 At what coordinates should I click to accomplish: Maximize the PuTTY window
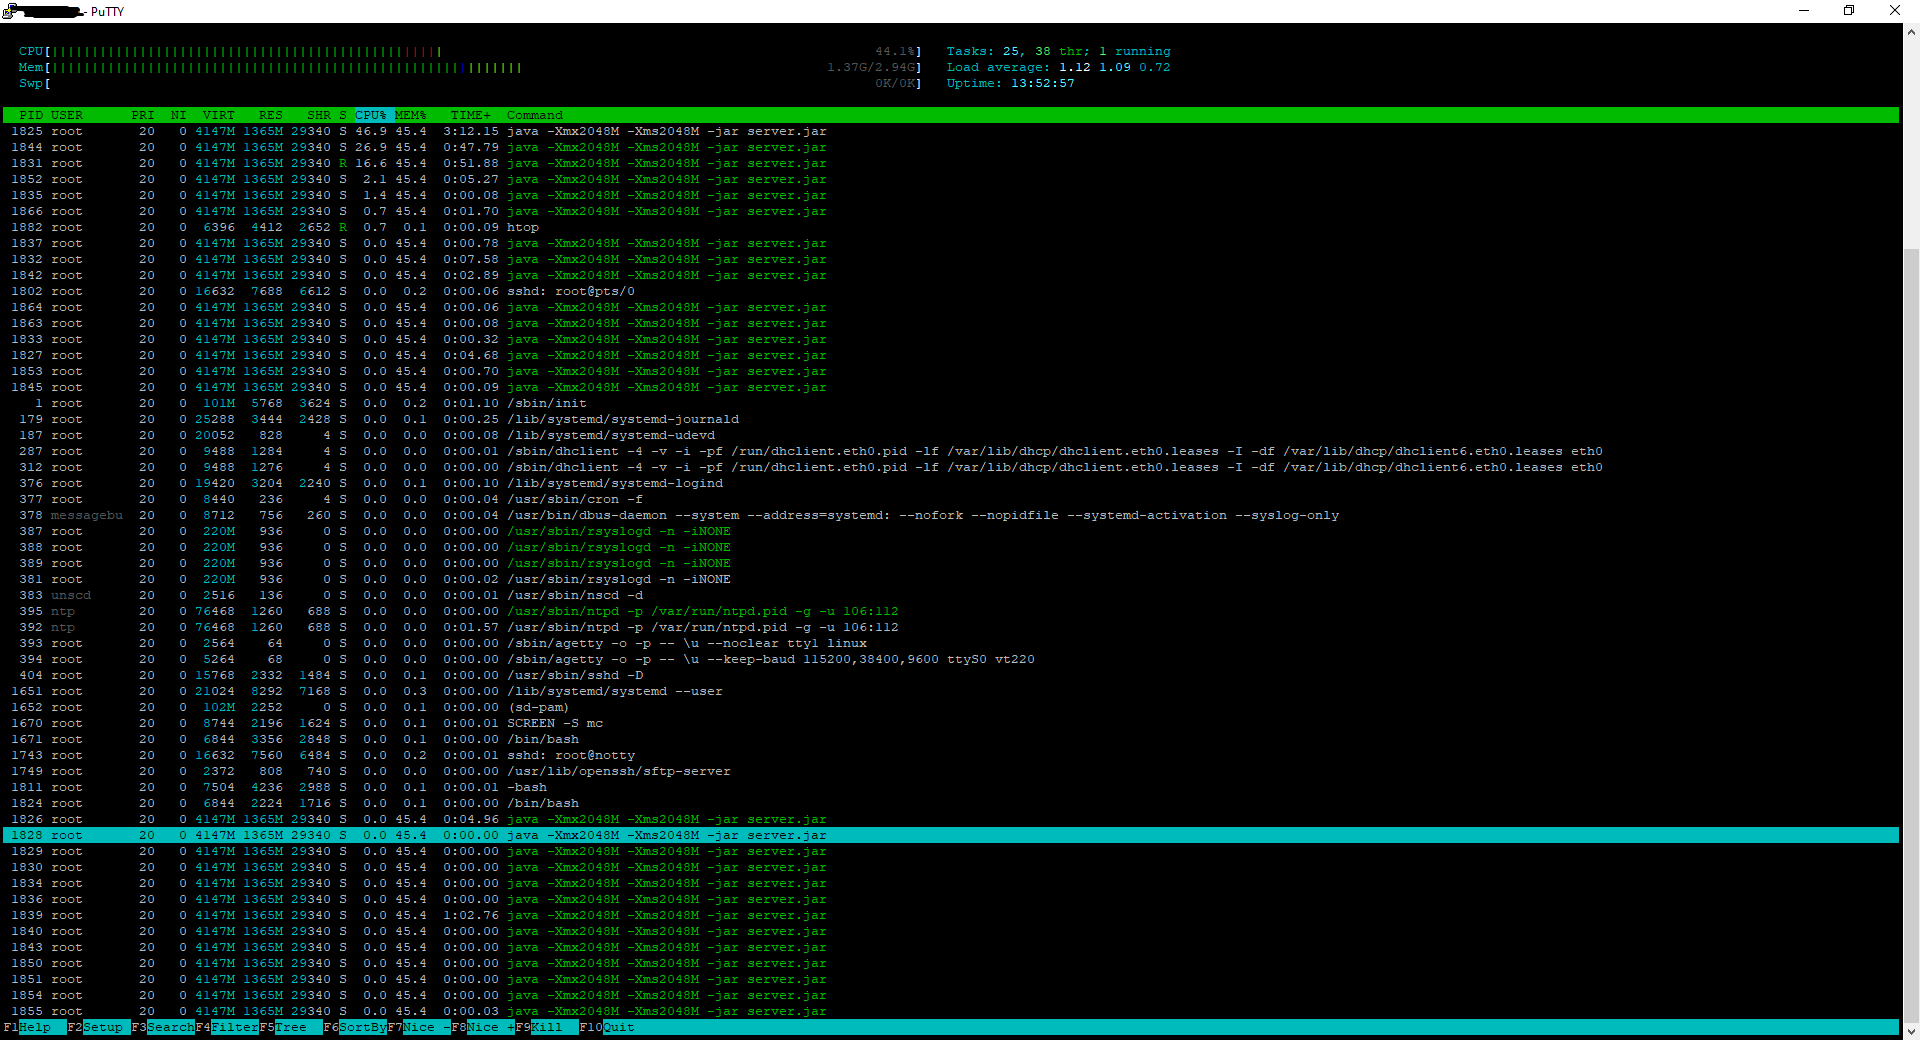1849,11
